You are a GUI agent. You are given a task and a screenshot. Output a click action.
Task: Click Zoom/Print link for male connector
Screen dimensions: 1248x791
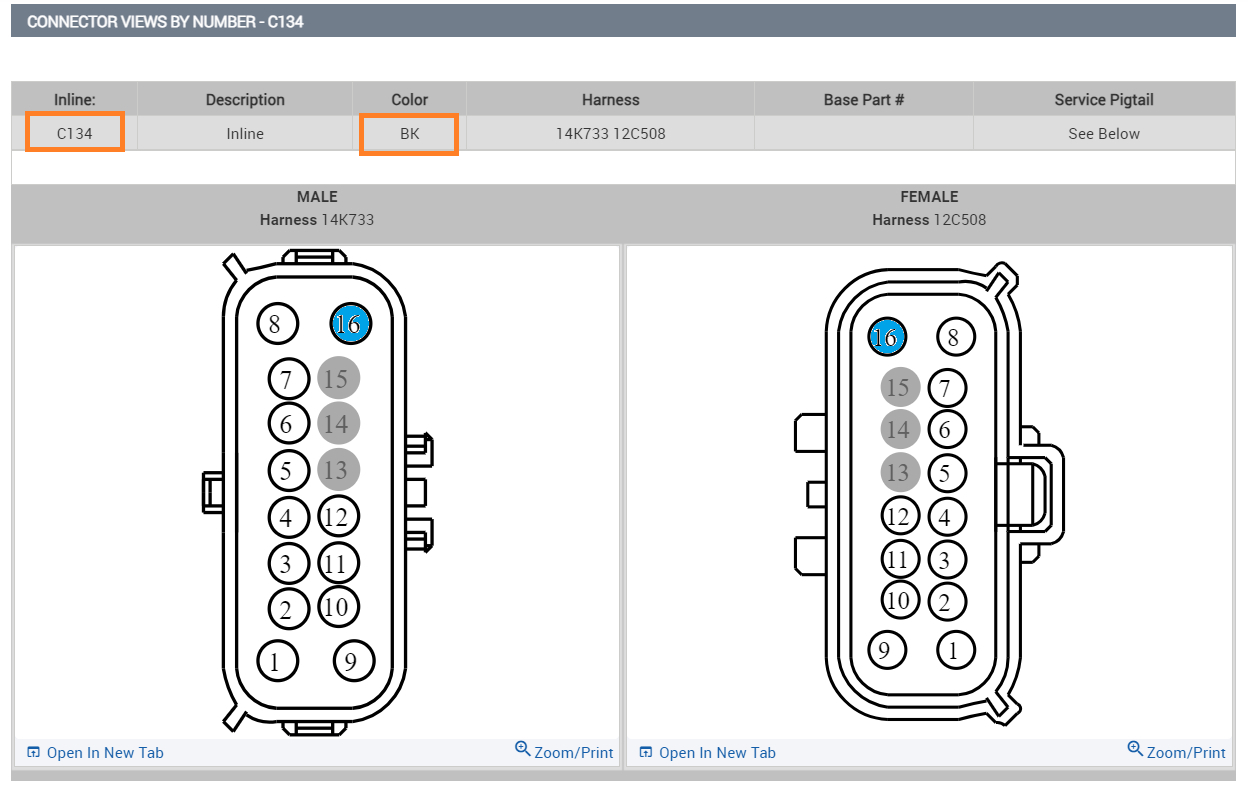[574, 753]
